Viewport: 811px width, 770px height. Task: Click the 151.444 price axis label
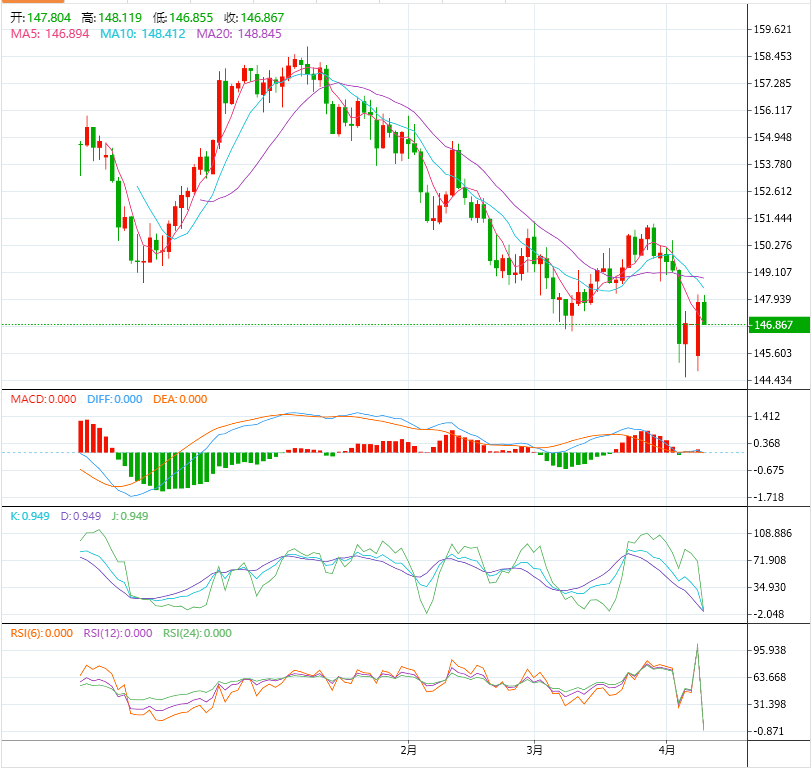[x=772, y=218]
